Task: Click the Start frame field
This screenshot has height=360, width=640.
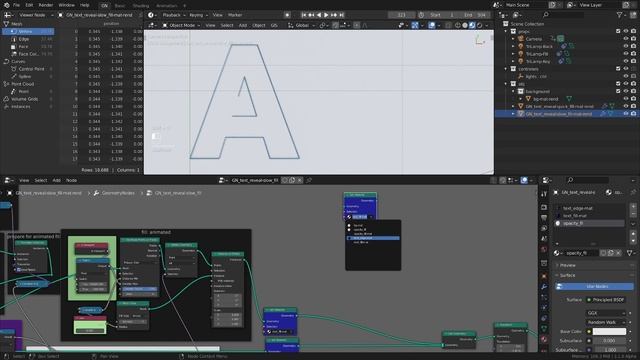Action: [442, 15]
